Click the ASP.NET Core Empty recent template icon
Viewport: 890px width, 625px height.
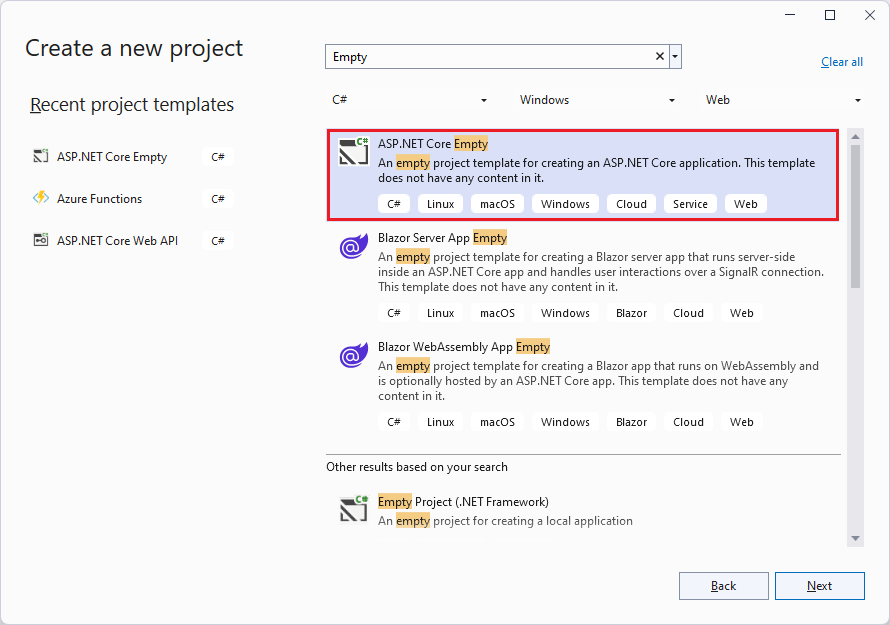pos(40,156)
